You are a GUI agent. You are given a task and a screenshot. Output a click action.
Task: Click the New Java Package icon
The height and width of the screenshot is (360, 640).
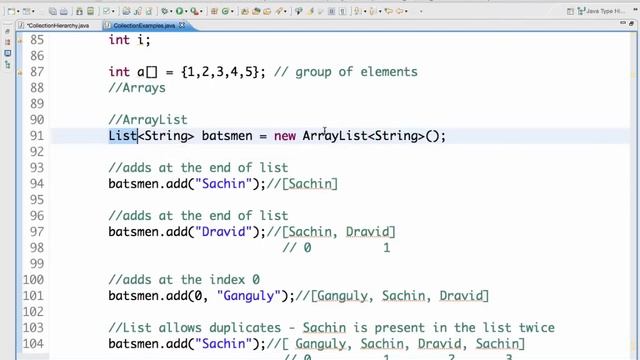[214, 11]
